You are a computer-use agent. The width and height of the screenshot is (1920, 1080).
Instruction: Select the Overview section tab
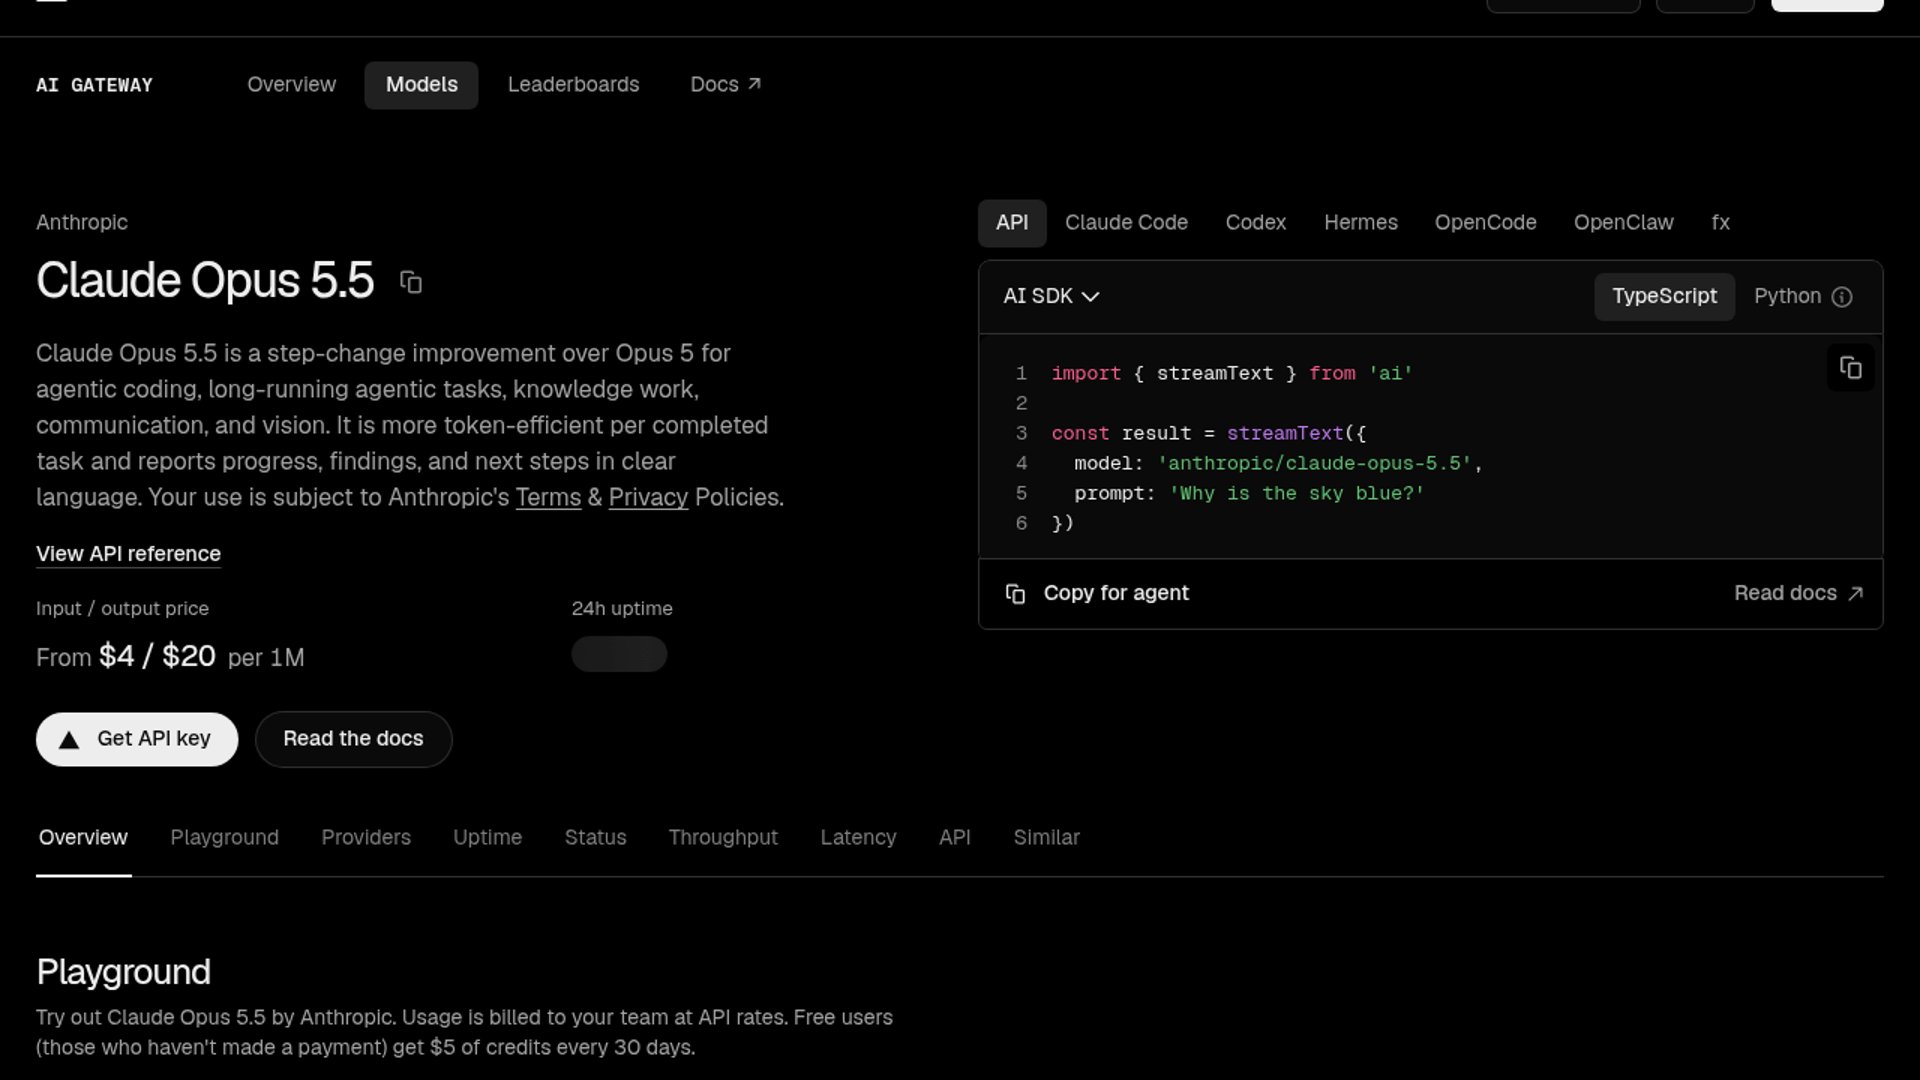(83, 838)
